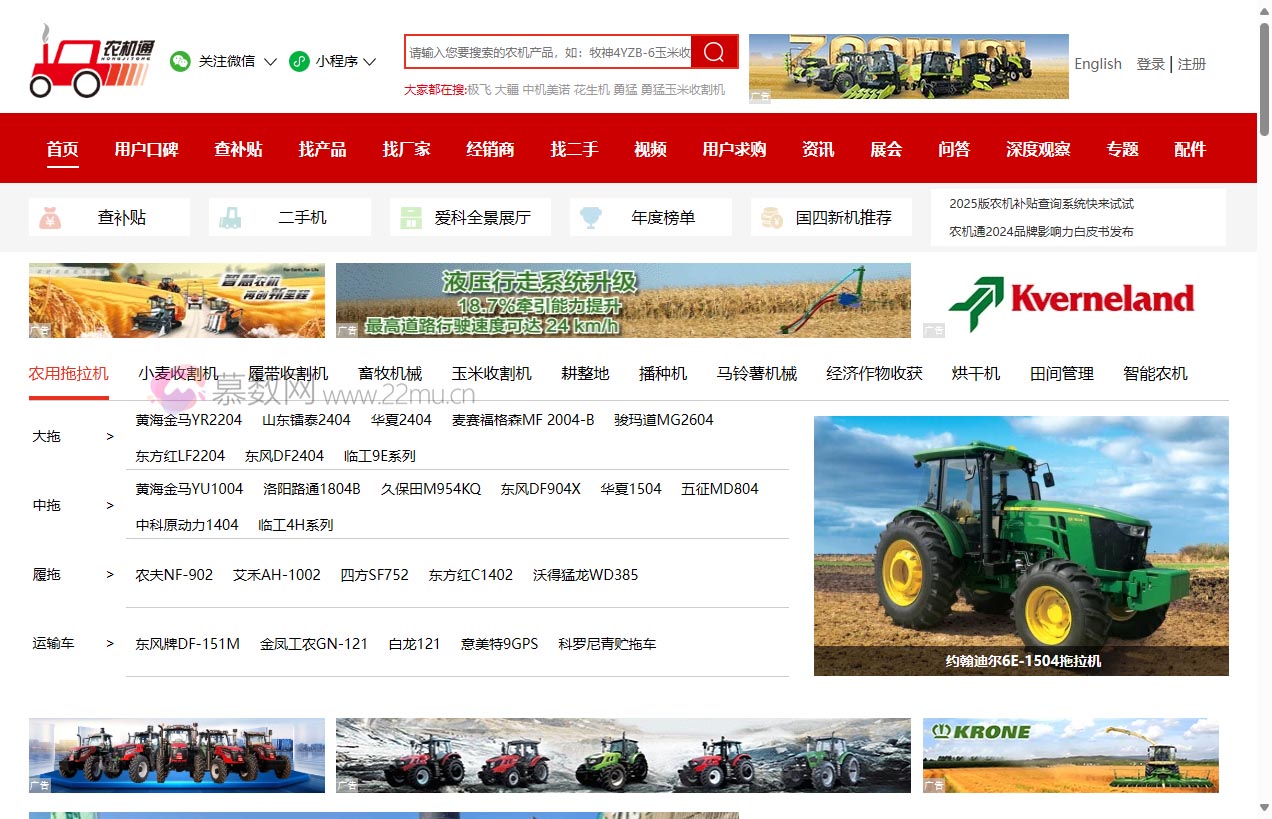Expand the 大拖 tractor category
The height and width of the screenshot is (819, 1272).
[110, 436]
